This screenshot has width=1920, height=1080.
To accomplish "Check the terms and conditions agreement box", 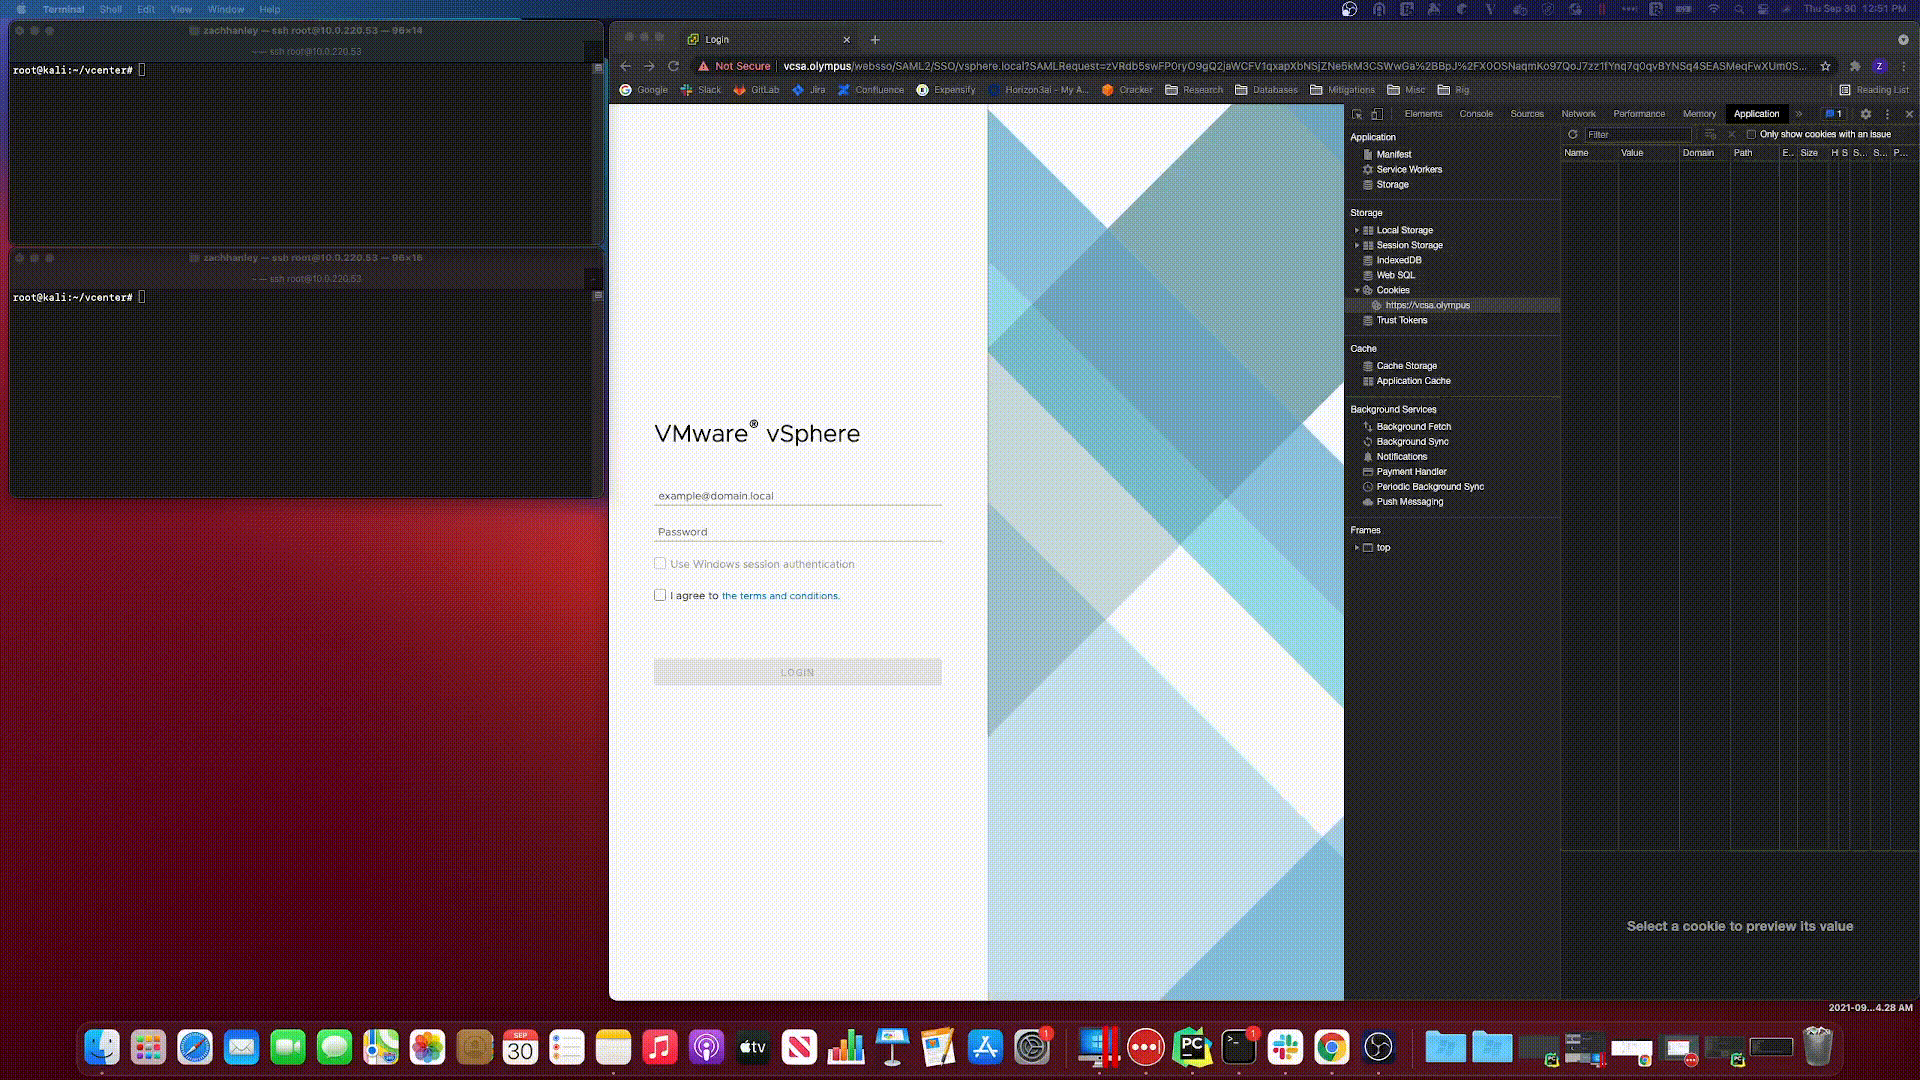I will 660,595.
